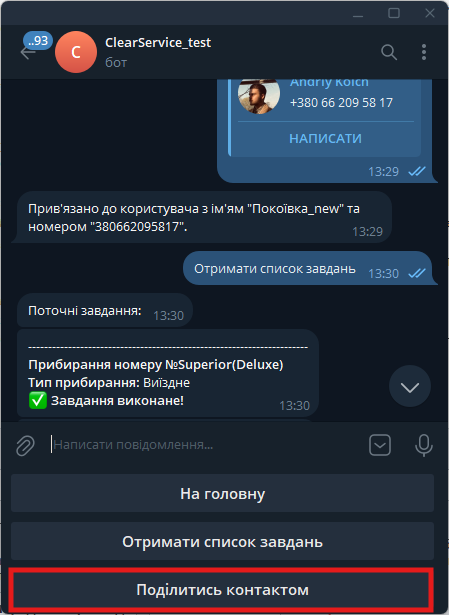Jump to latest message with down arrow

[x=410, y=386]
